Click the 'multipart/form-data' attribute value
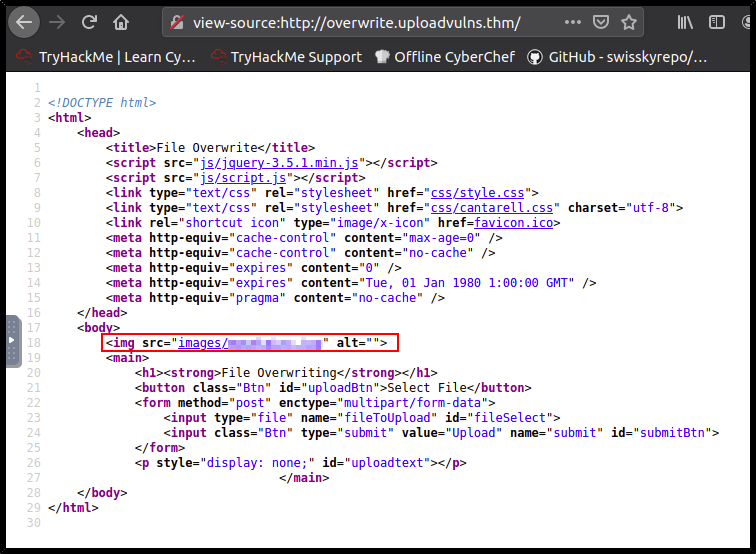Screen dimensions: 756x554 (x=412, y=403)
